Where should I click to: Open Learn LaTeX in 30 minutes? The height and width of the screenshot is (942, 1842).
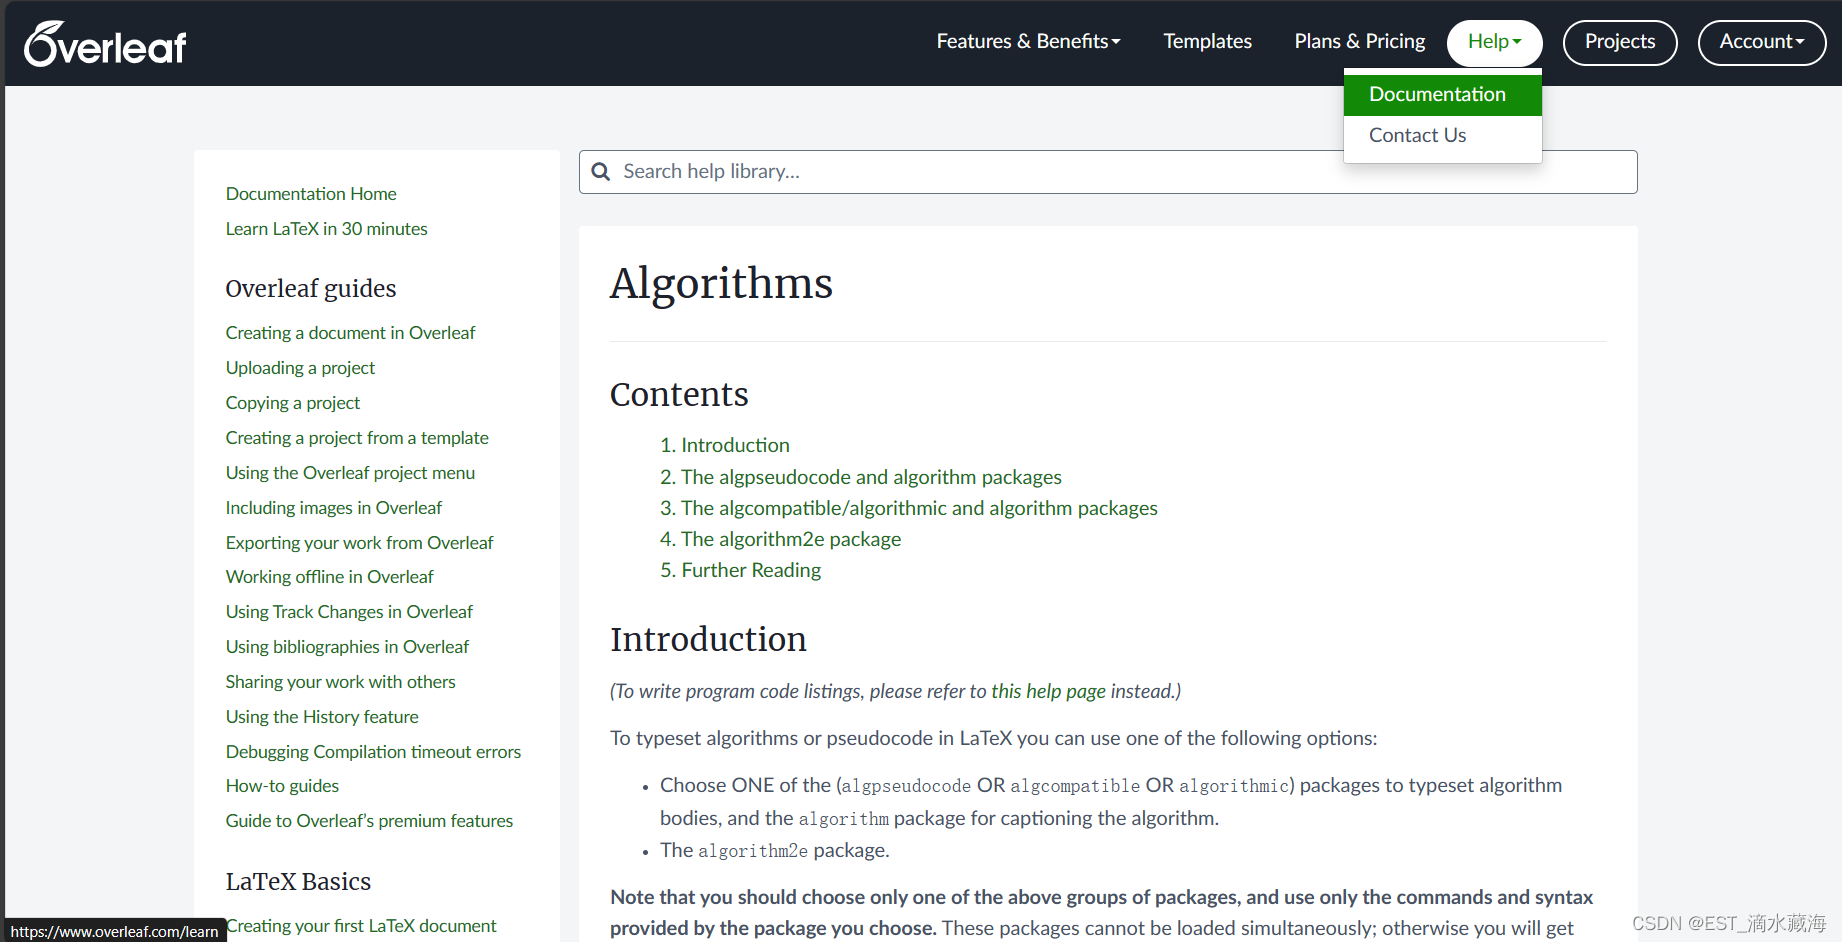[326, 229]
